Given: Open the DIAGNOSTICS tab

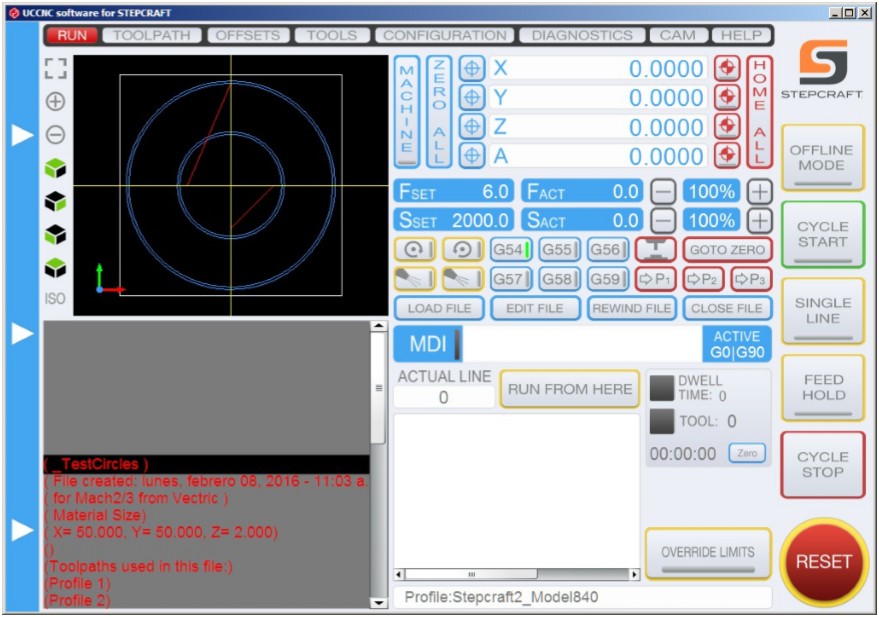Looking at the screenshot, I should [582, 35].
